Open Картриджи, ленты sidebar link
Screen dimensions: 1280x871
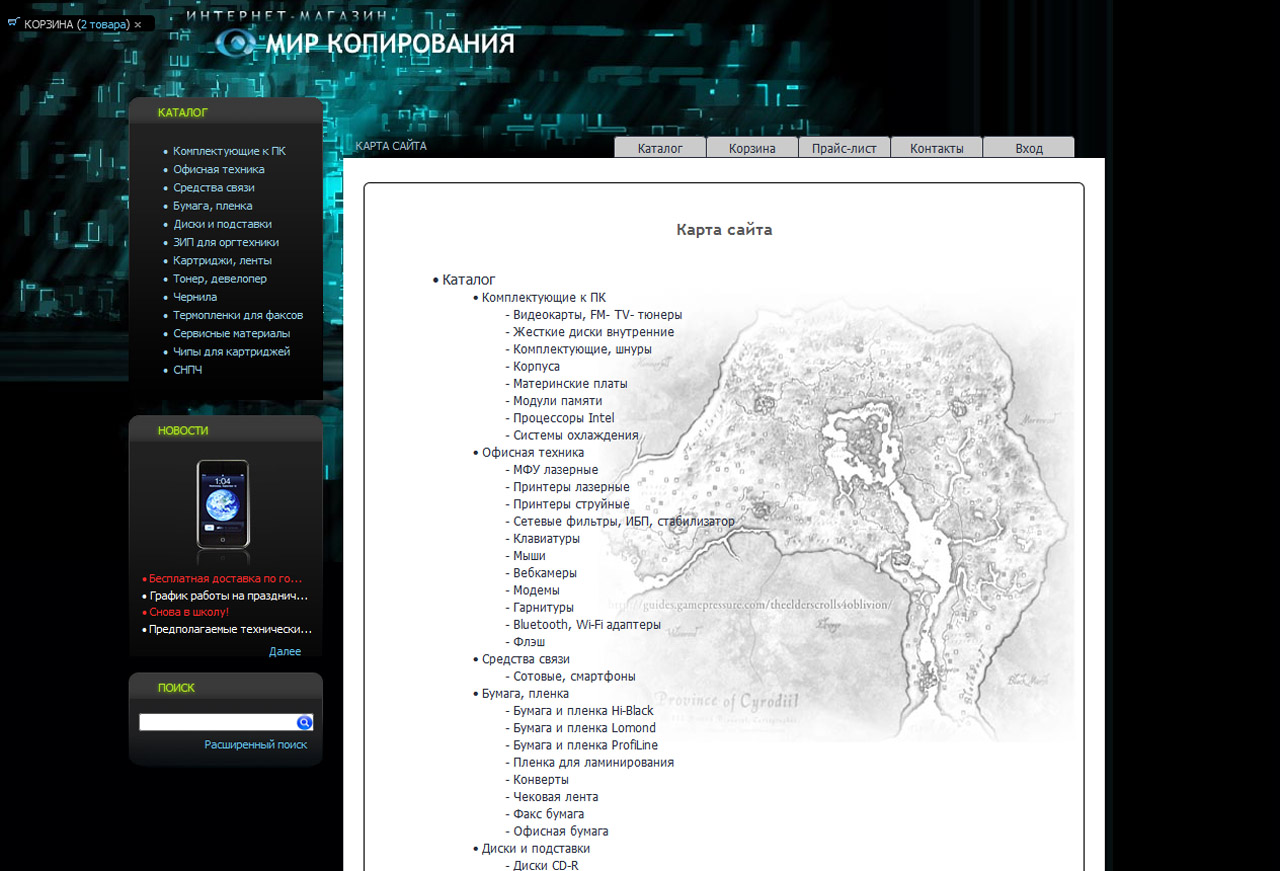pyautogui.click(x=222, y=260)
